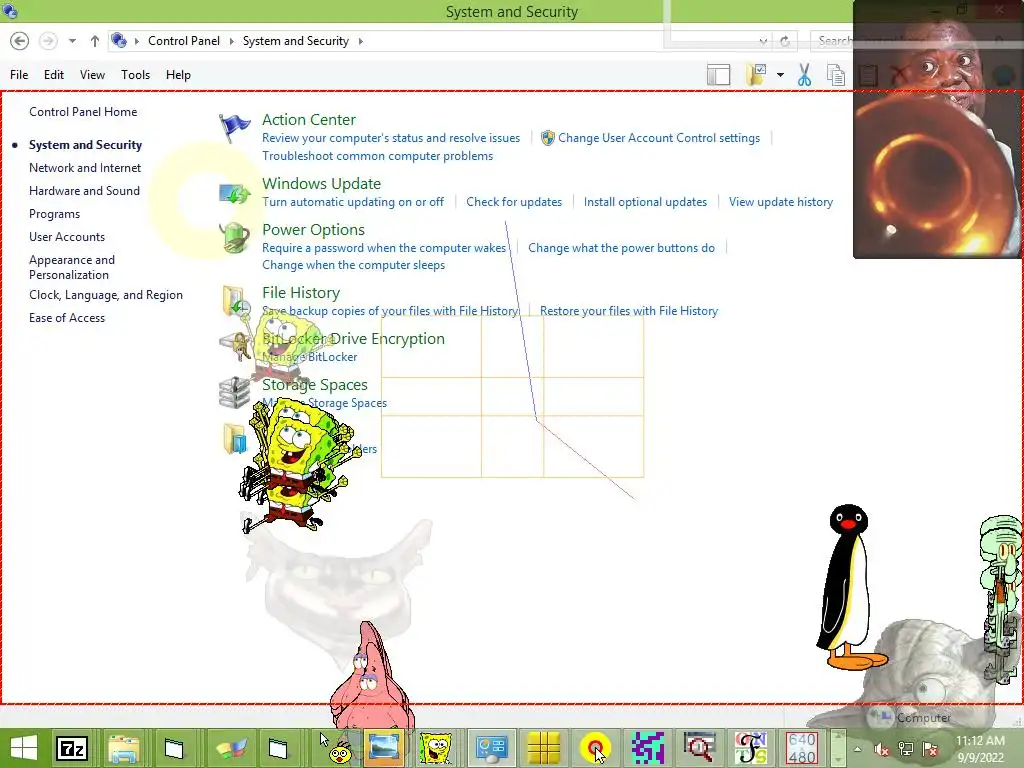Click the folder options toolbar icon
This screenshot has height=768, width=1024.
click(757, 74)
